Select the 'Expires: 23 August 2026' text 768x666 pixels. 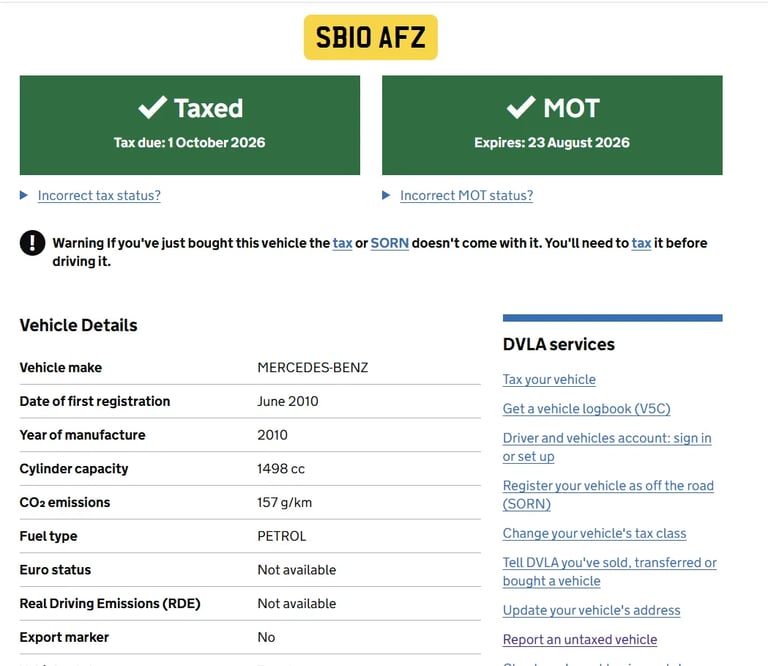tap(552, 143)
